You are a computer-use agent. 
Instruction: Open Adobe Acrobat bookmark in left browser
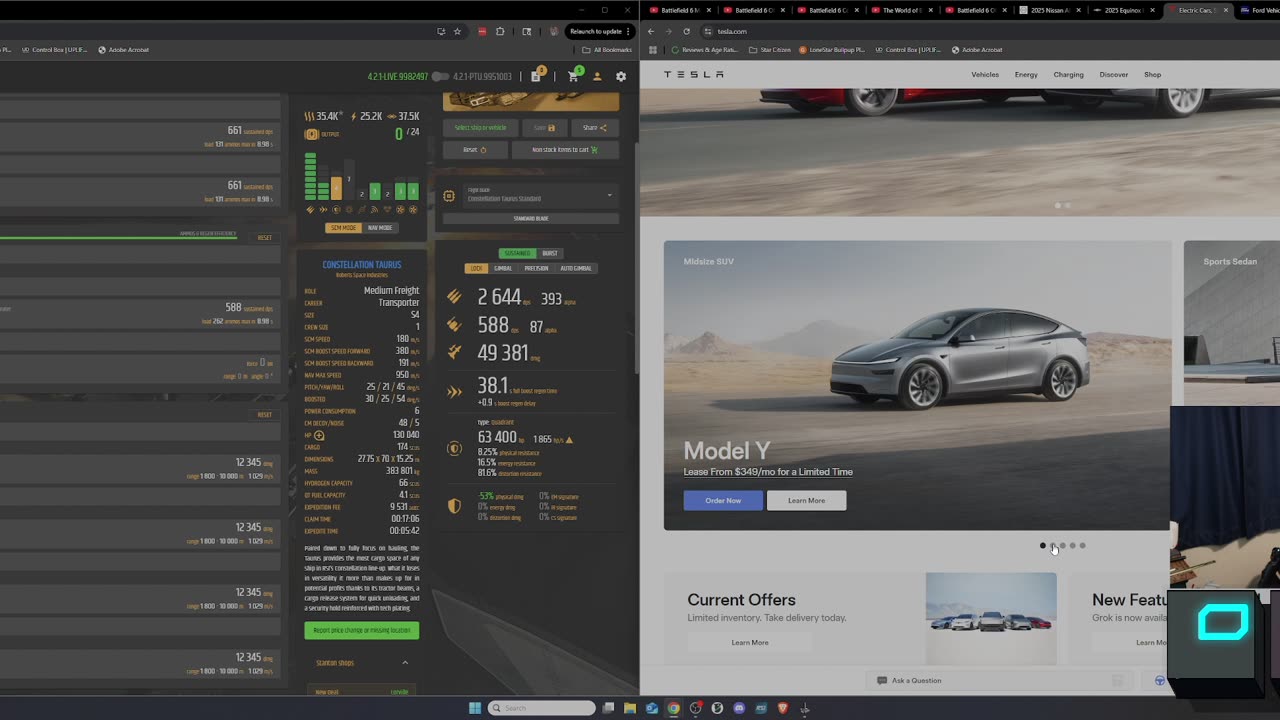pyautogui.click(x=125, y=50)
